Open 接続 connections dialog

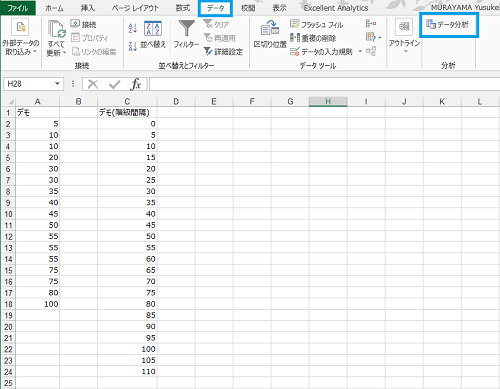pos(83,24)
